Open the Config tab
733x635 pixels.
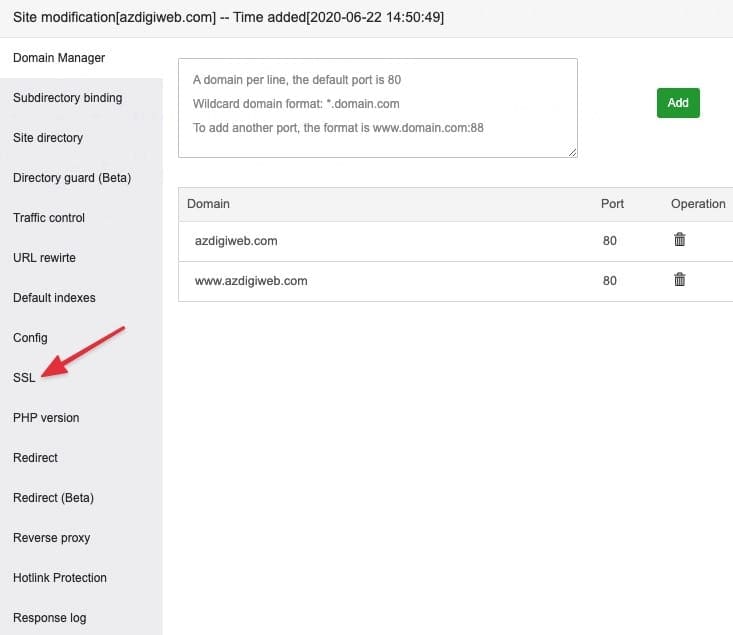coord(30,338)
